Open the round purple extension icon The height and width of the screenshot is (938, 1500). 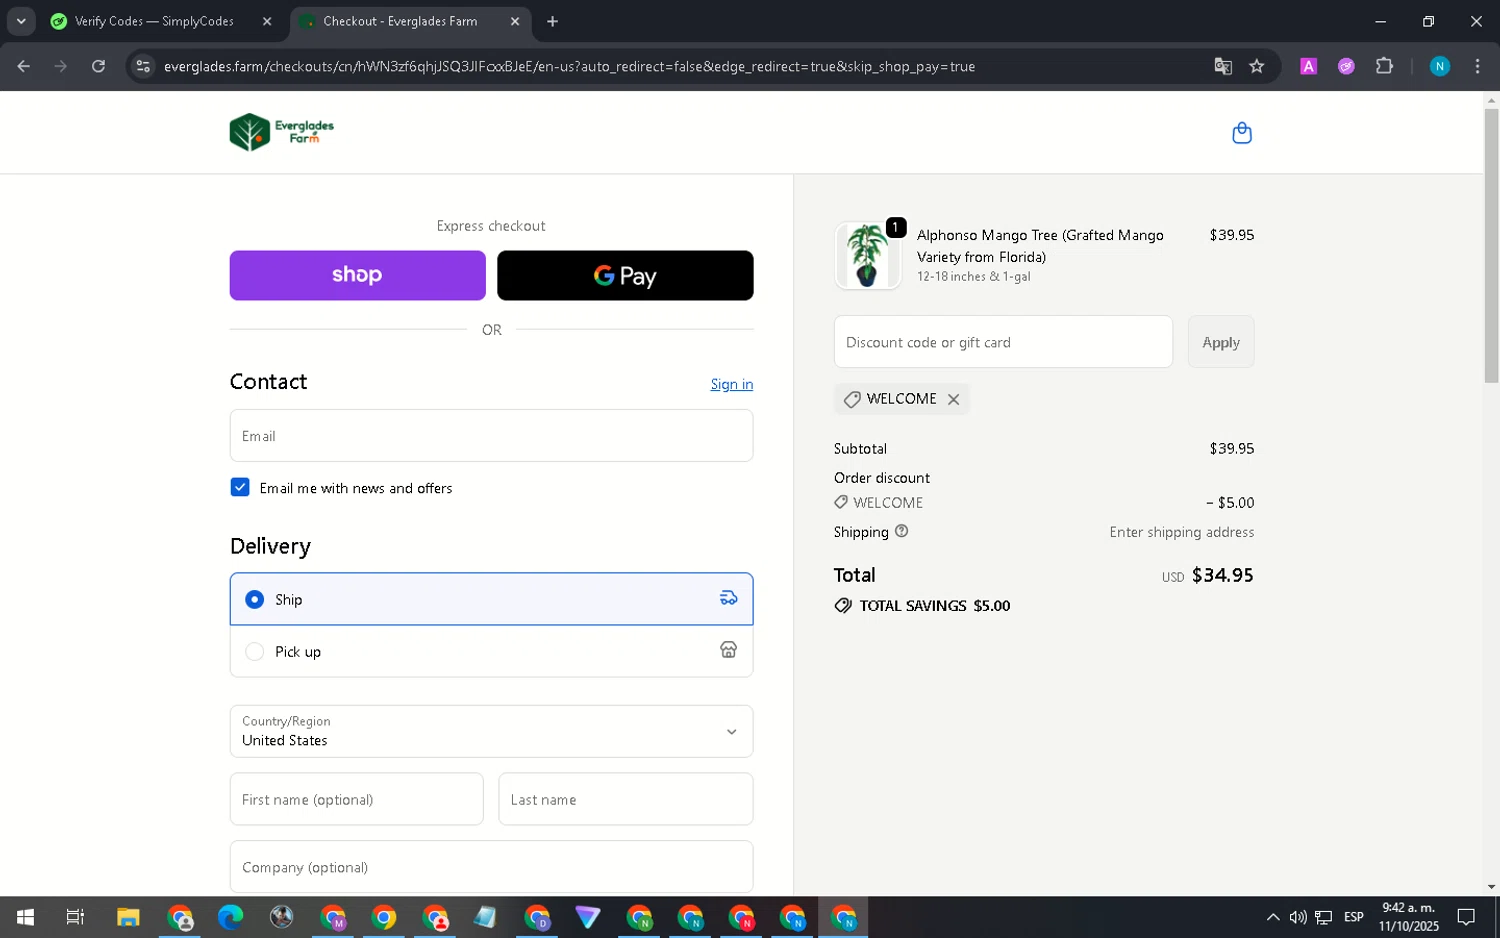[x=1346, y=66]
